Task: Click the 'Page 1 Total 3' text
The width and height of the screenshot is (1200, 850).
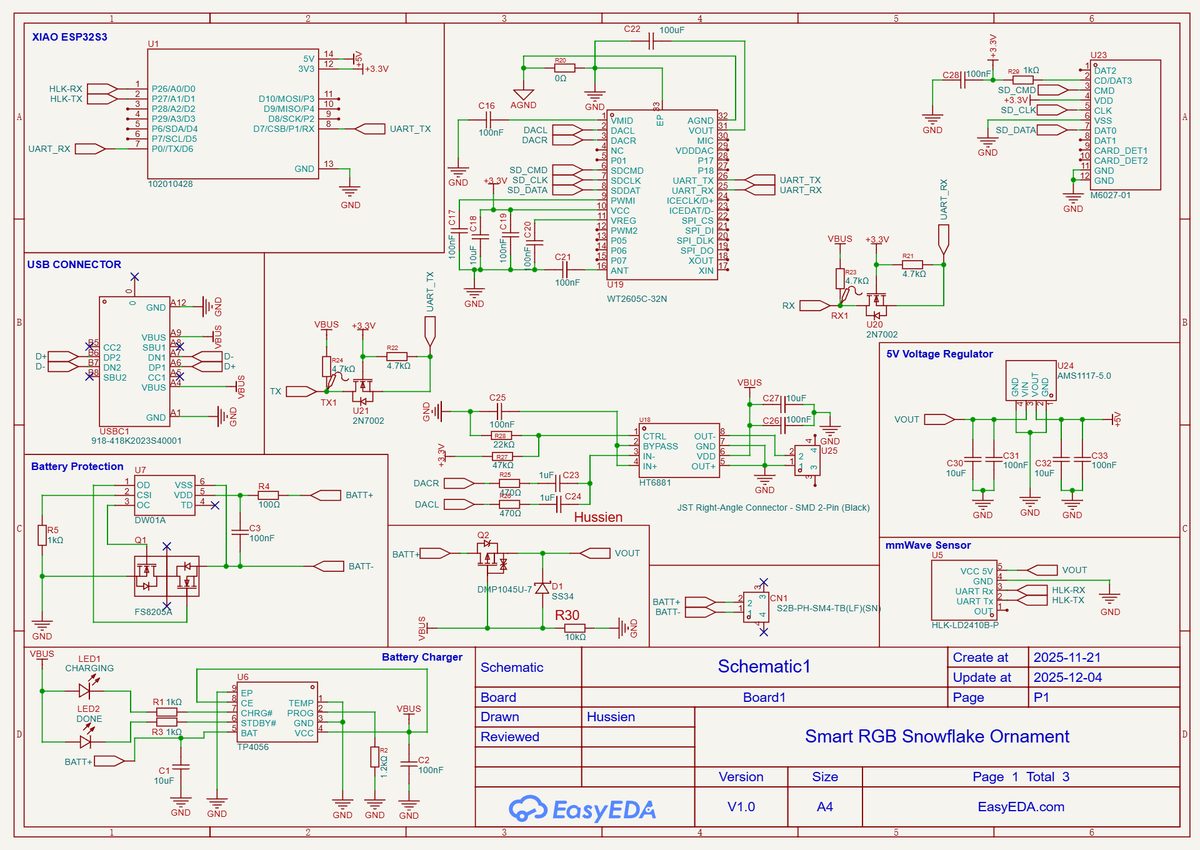Action: tap(1021, 777)
